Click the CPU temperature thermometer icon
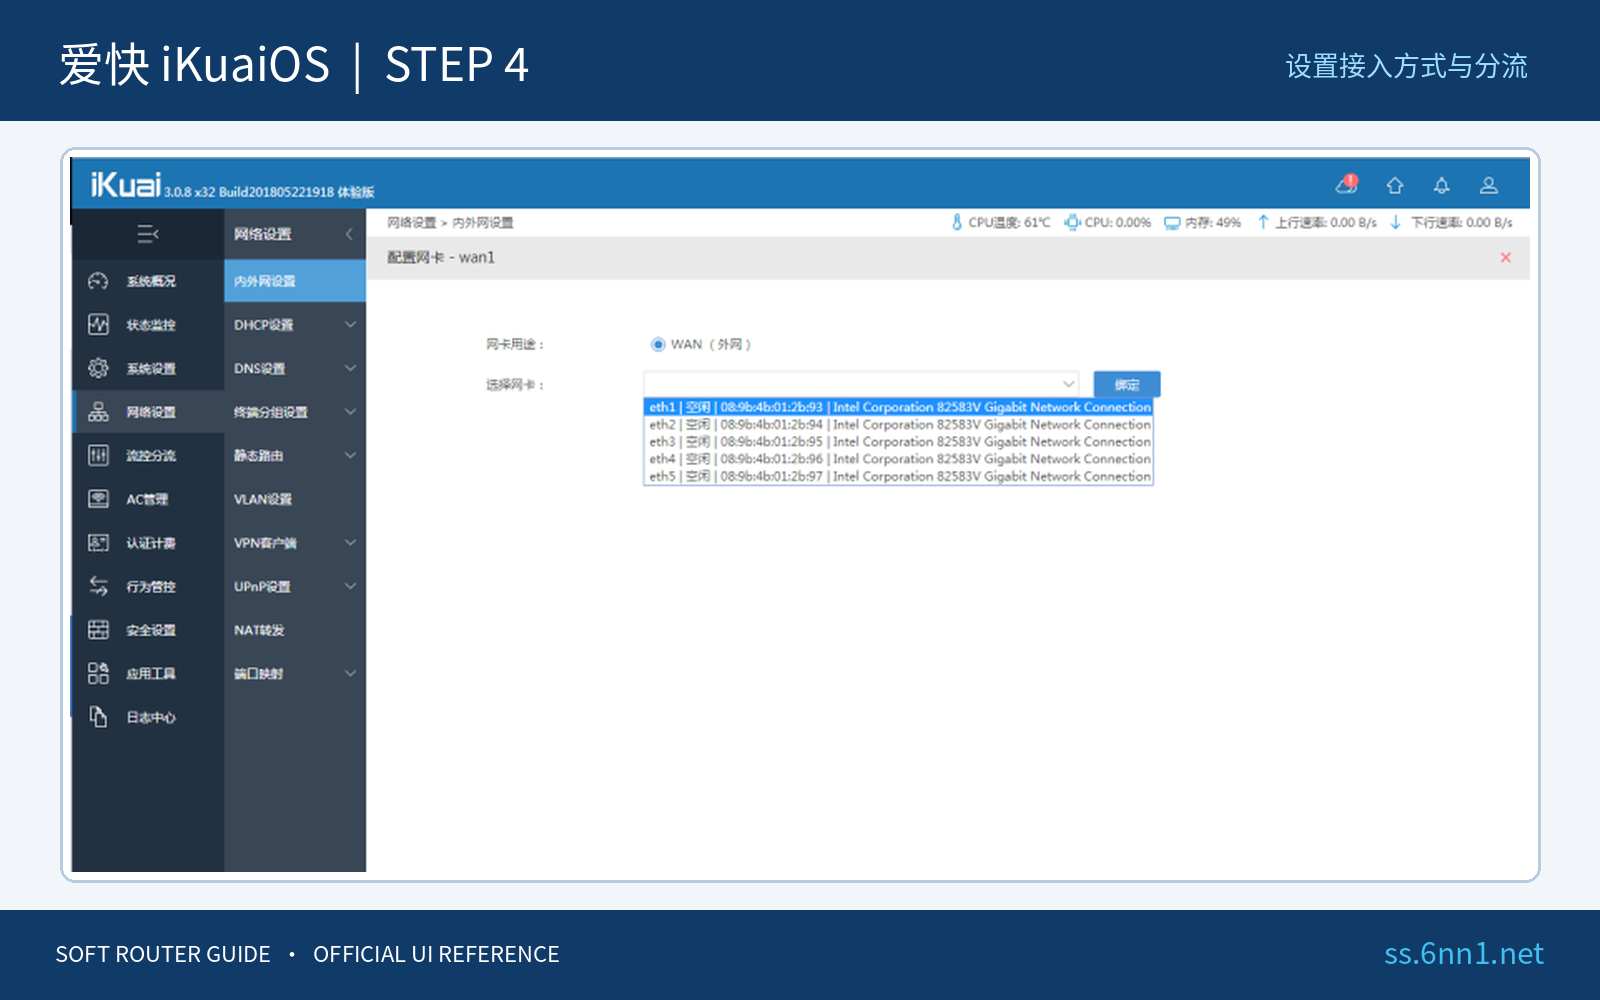The height and width of the screenshot is (1000, 1600). tap(957, 222)
